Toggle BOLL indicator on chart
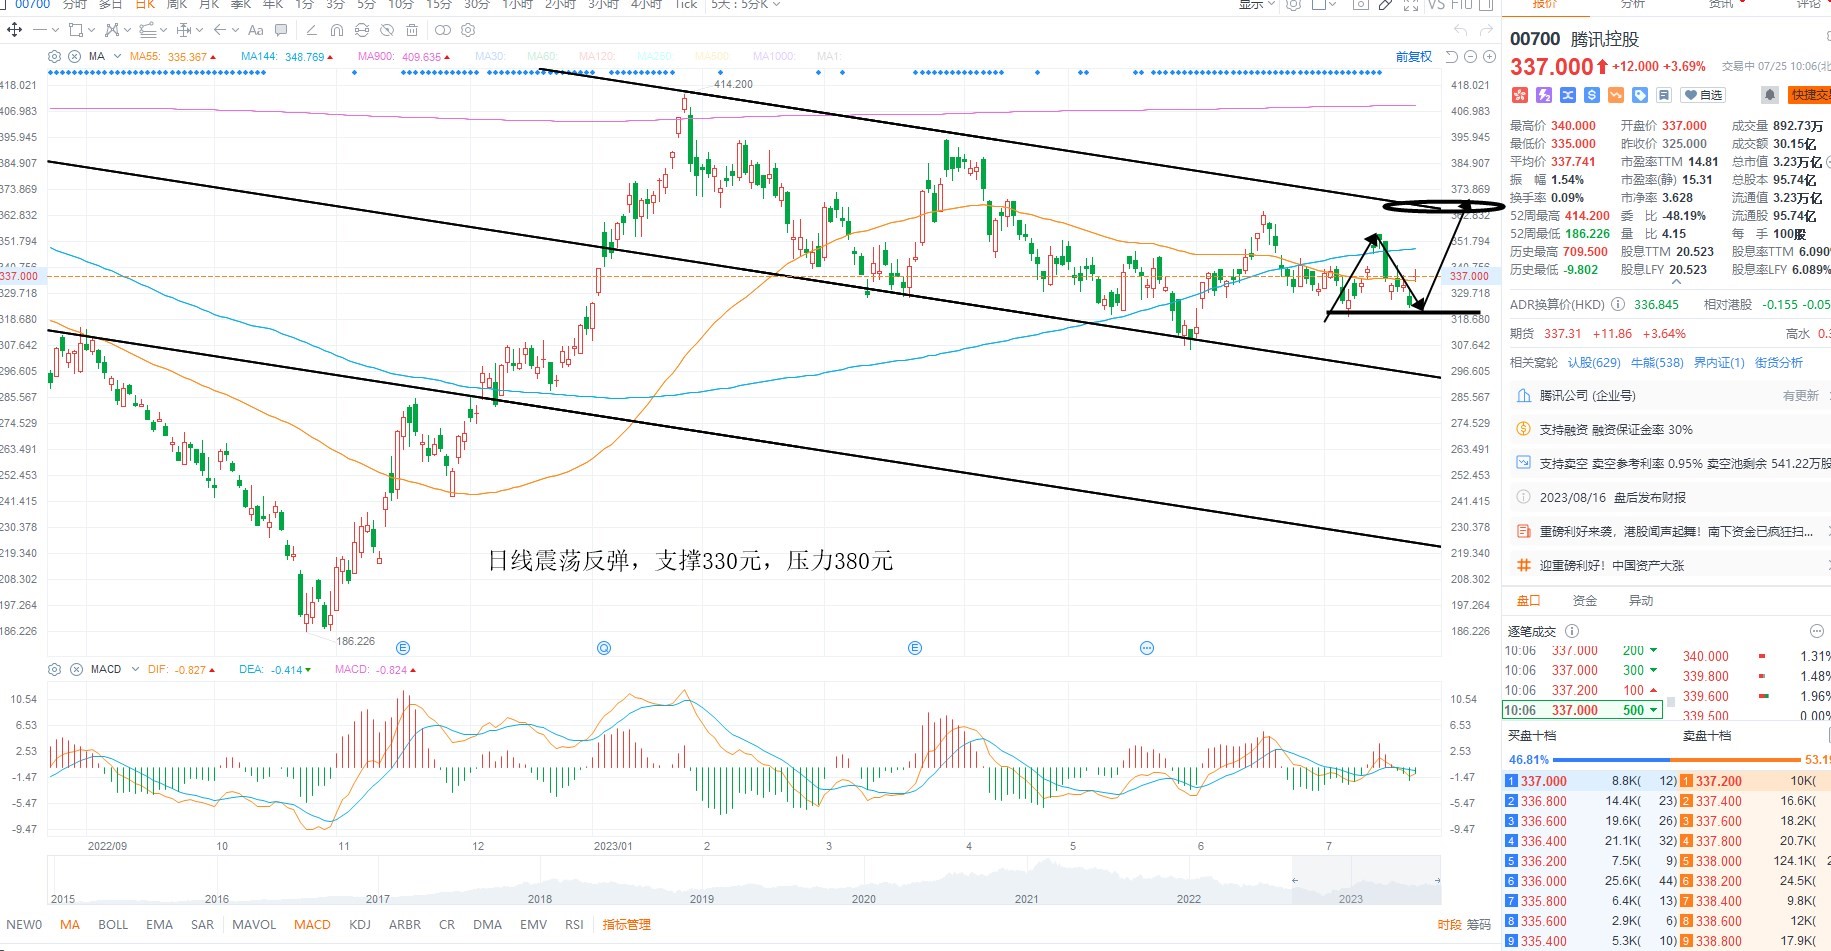This screenshot has height=951, width=1831. point(113,925)
